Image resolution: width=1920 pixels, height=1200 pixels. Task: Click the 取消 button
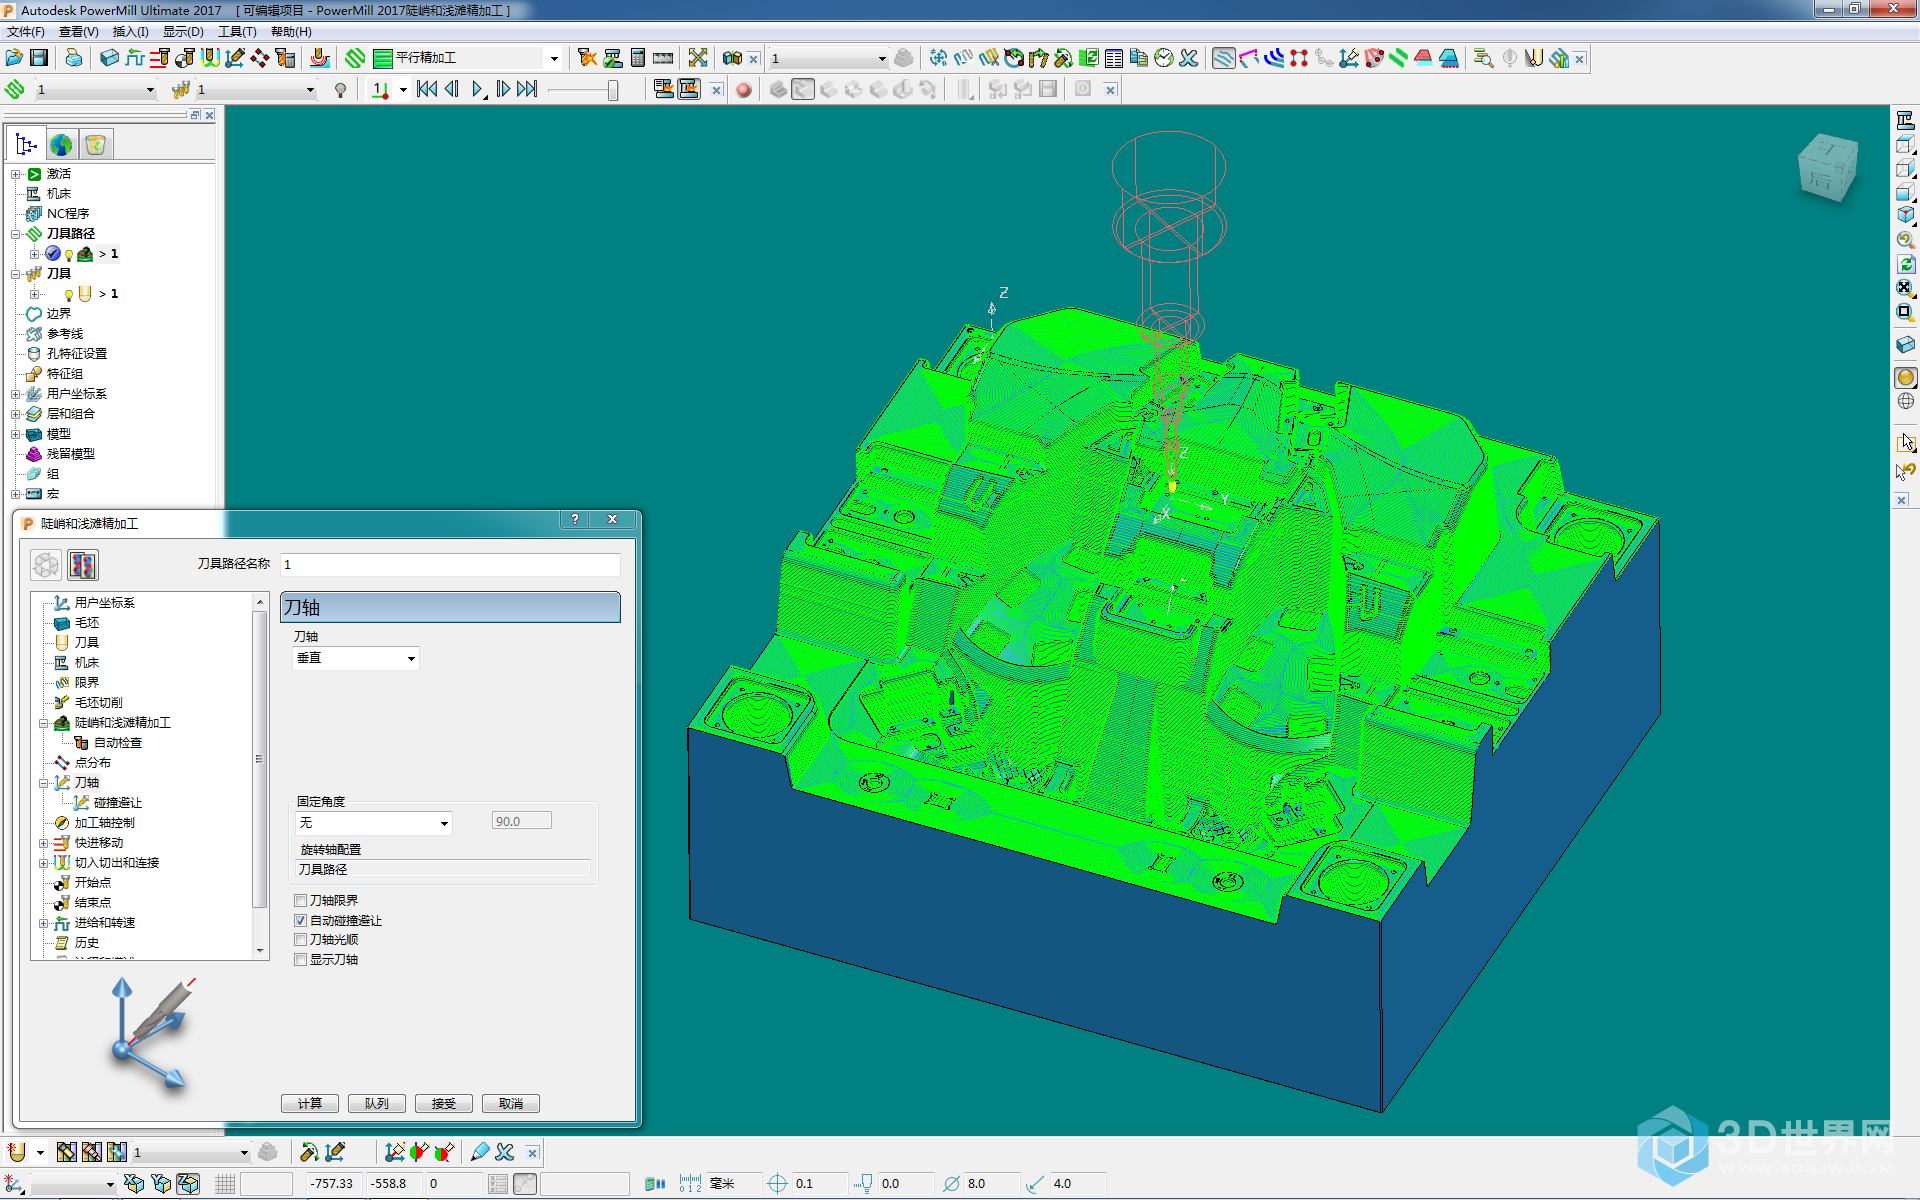511,1103
